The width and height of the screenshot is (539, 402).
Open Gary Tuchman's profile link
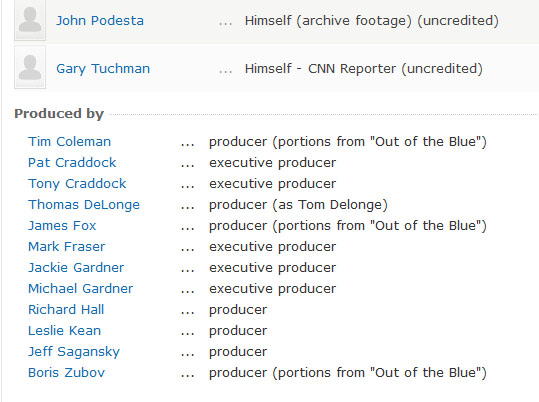(x=103, y=69)
